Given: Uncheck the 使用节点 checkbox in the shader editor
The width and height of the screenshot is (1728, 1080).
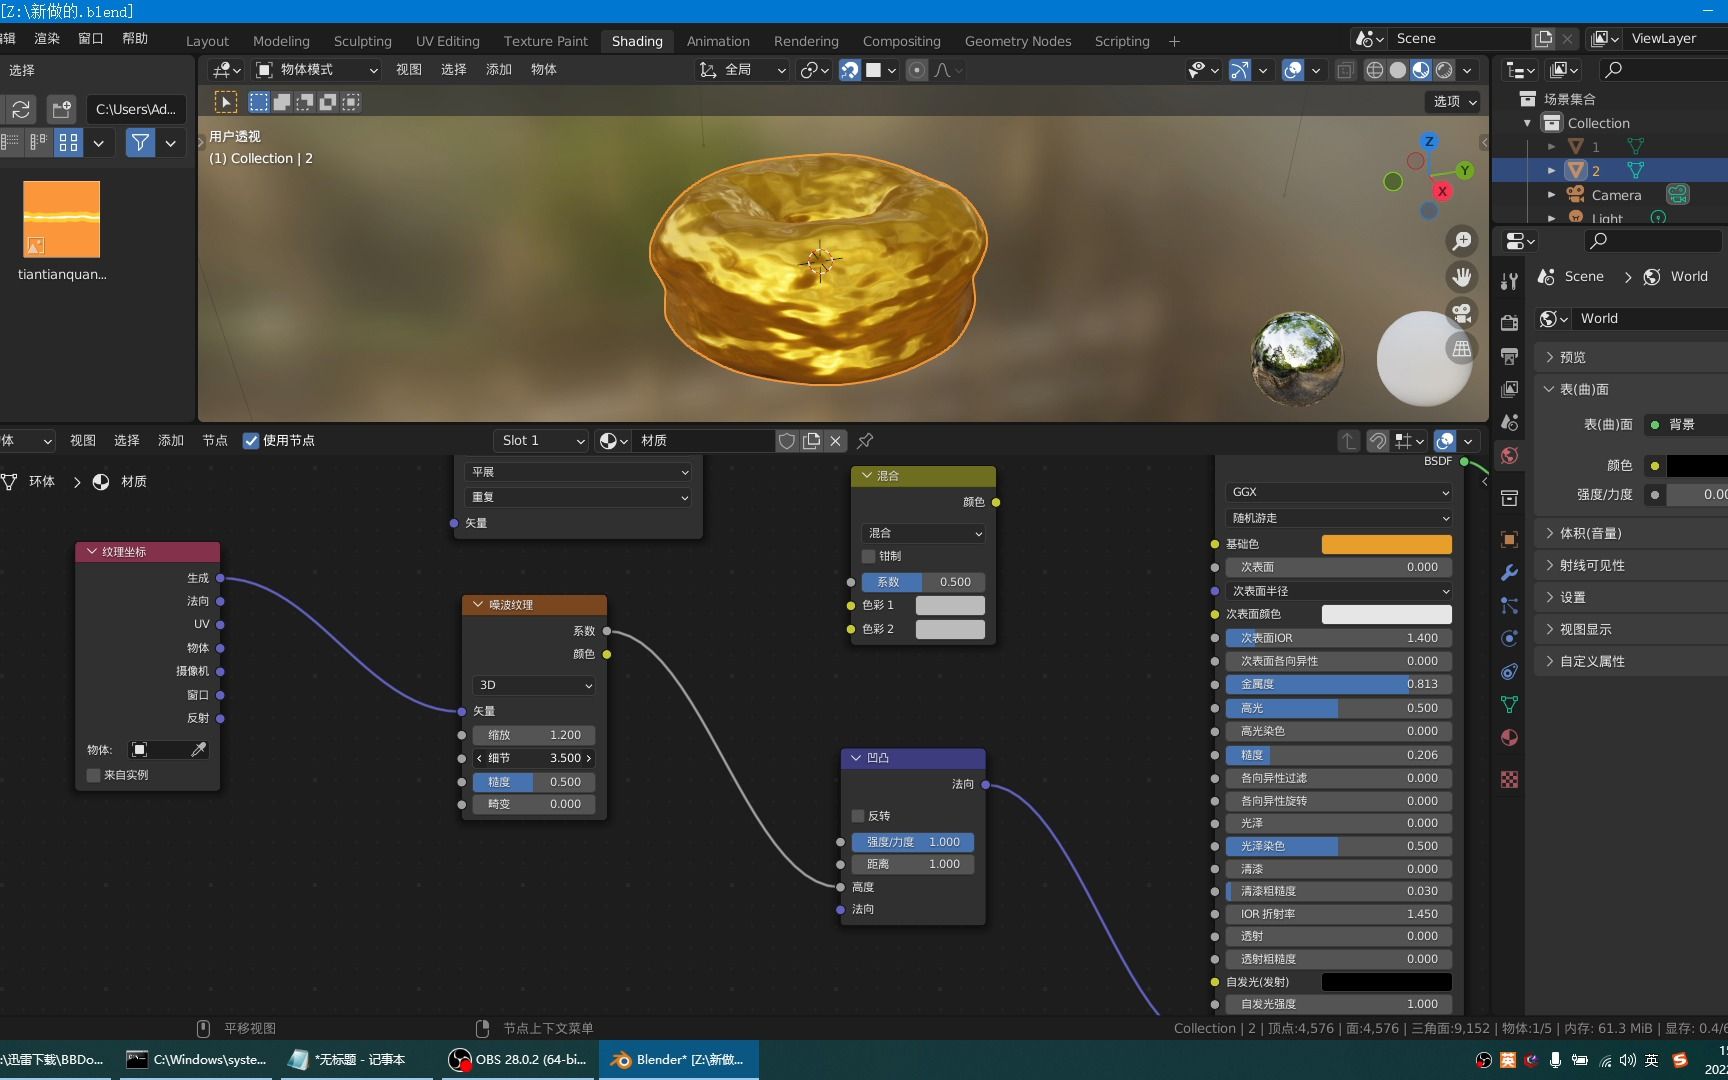Looking at the screenshot, I should pyautogui.click(x=251, y=441).
